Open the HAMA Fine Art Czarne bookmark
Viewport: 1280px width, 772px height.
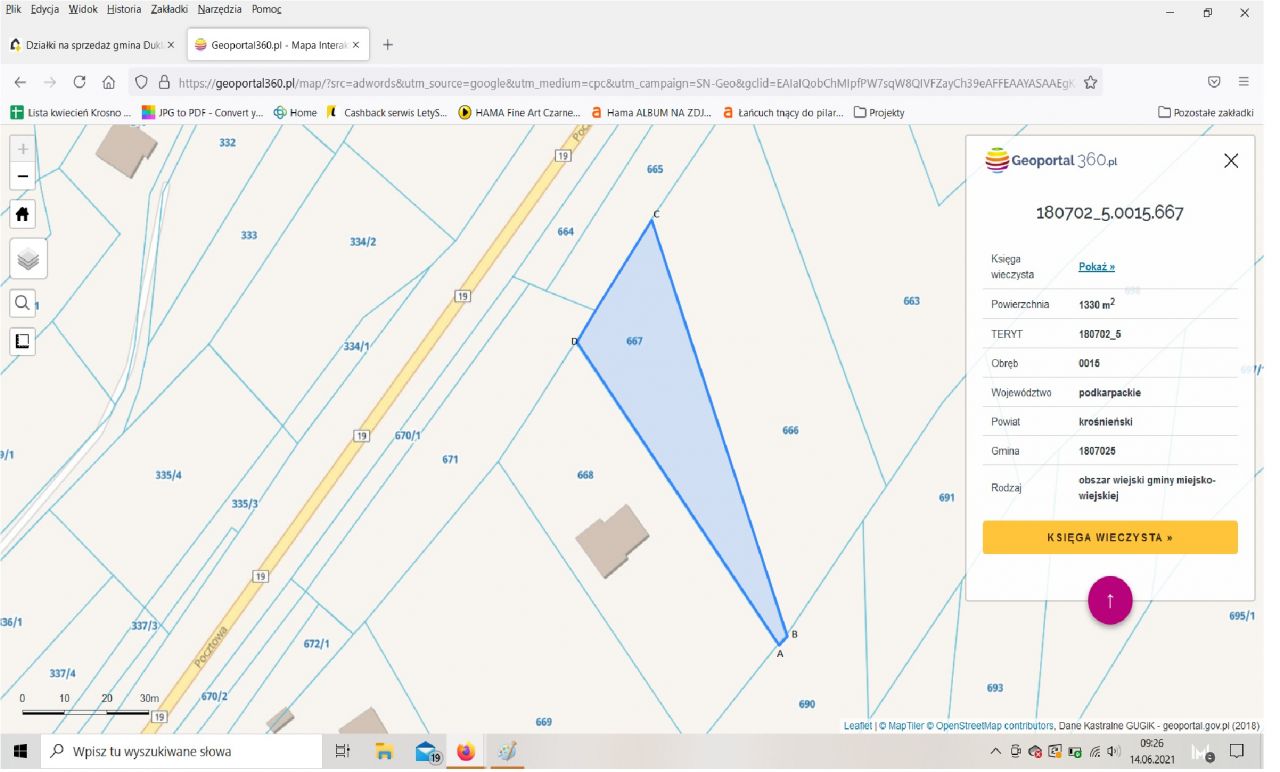coord(520,113)
